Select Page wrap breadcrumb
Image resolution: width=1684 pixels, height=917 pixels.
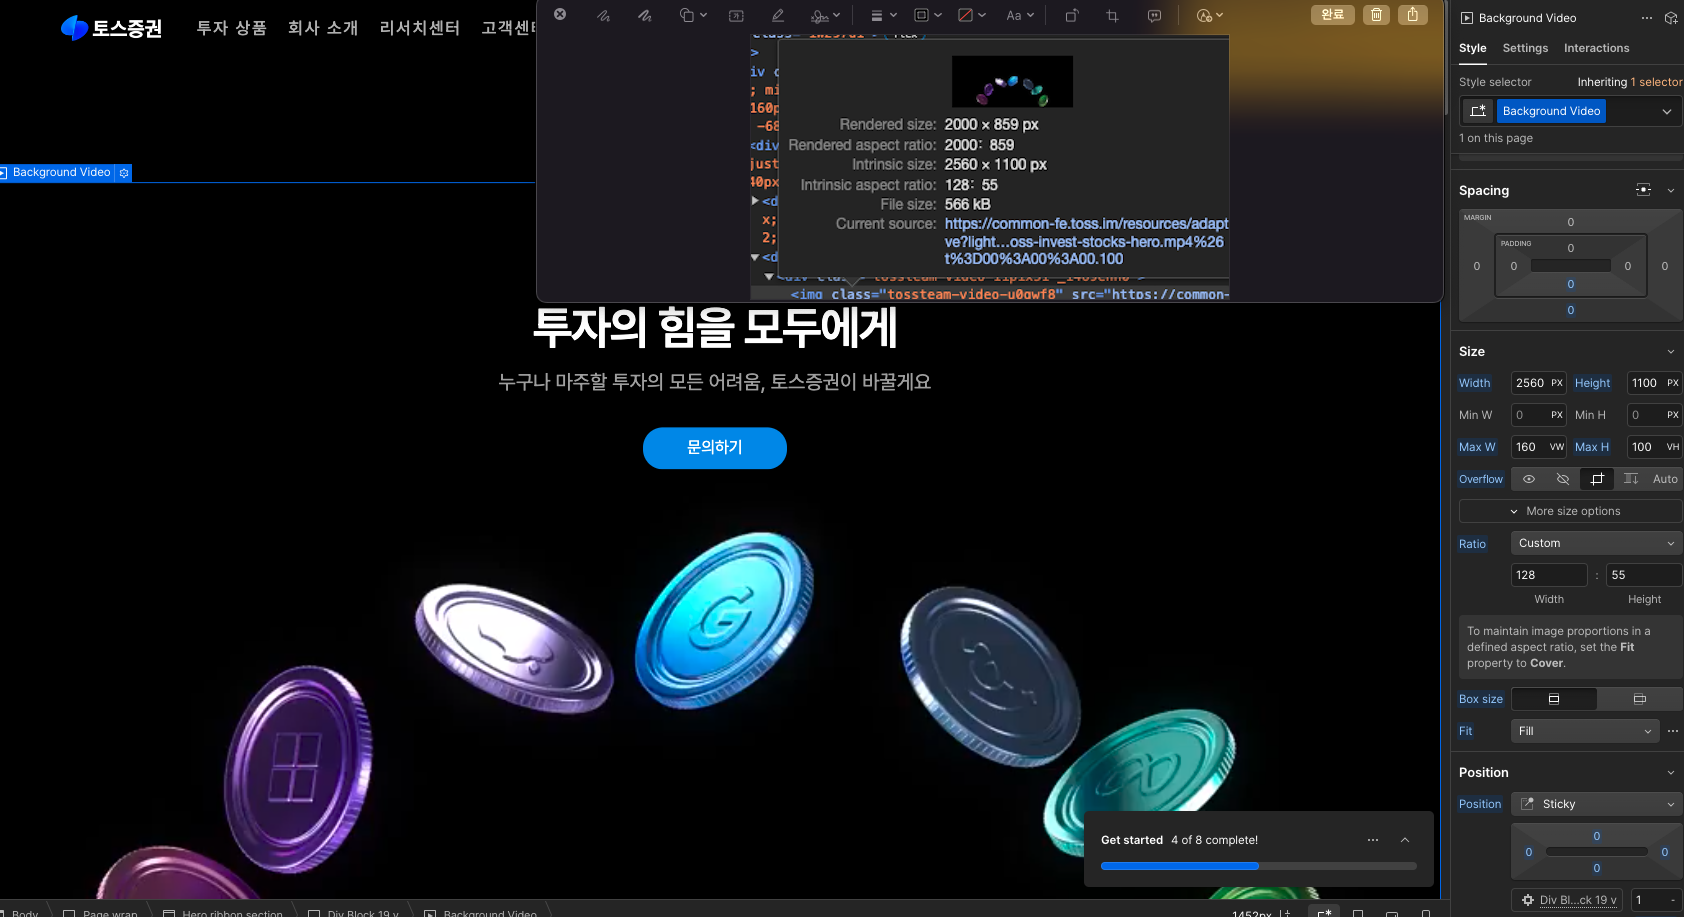point(101,912)
